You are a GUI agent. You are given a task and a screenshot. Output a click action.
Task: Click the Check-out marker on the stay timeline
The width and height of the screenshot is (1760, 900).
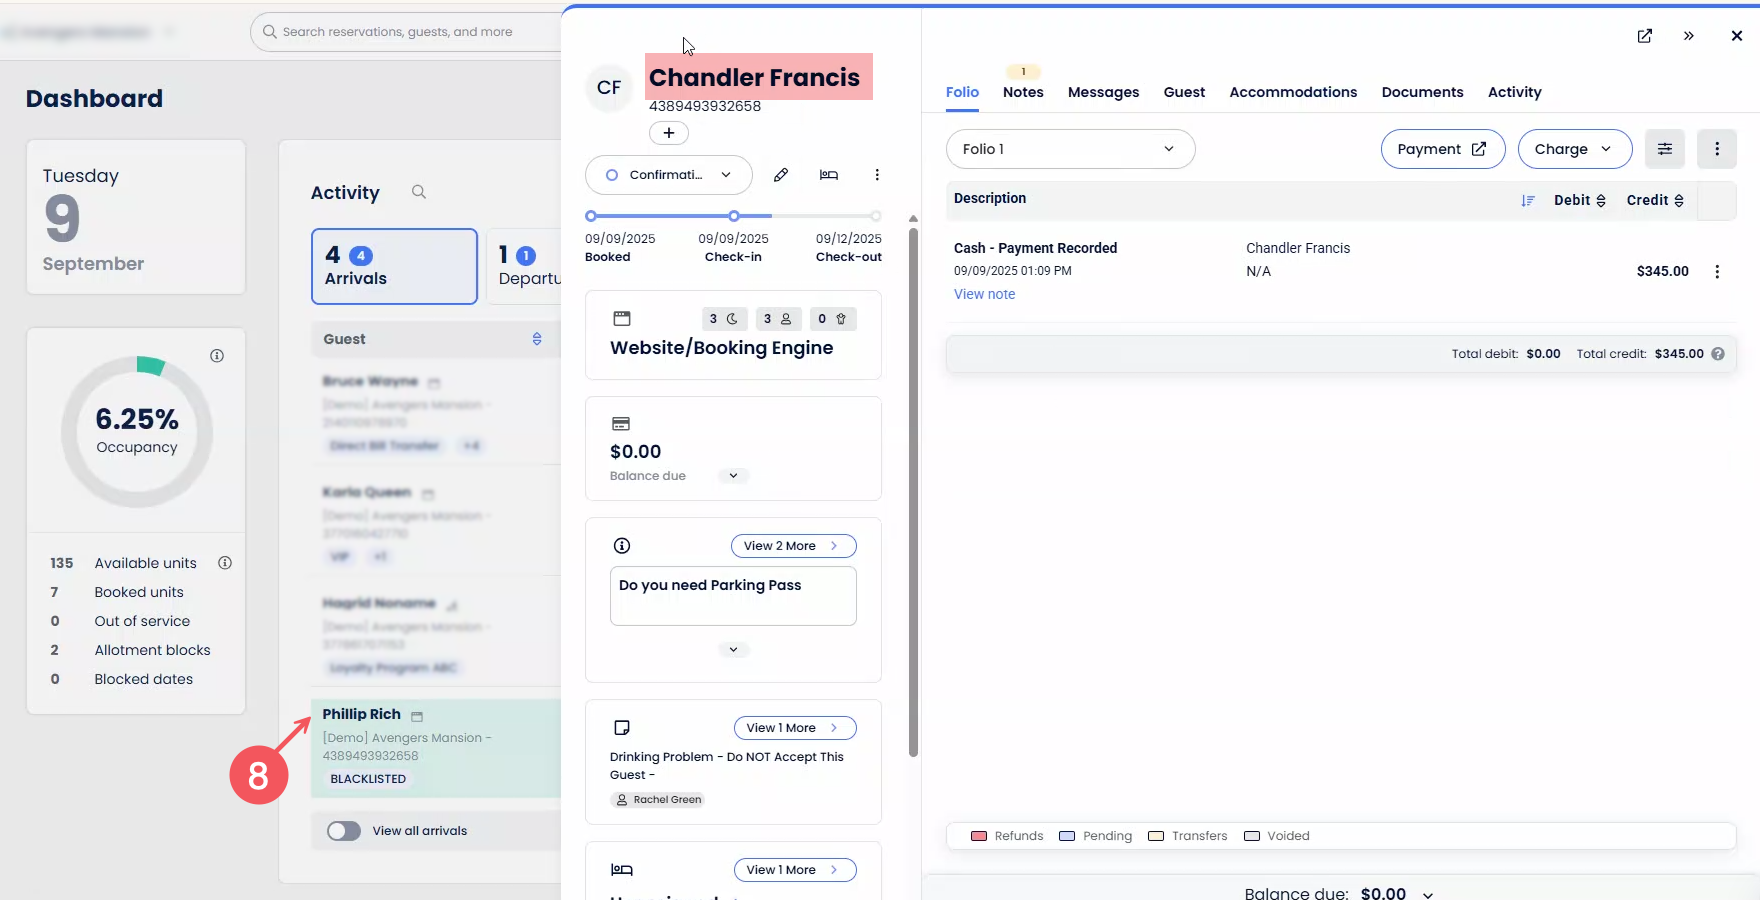coord(876,216)
